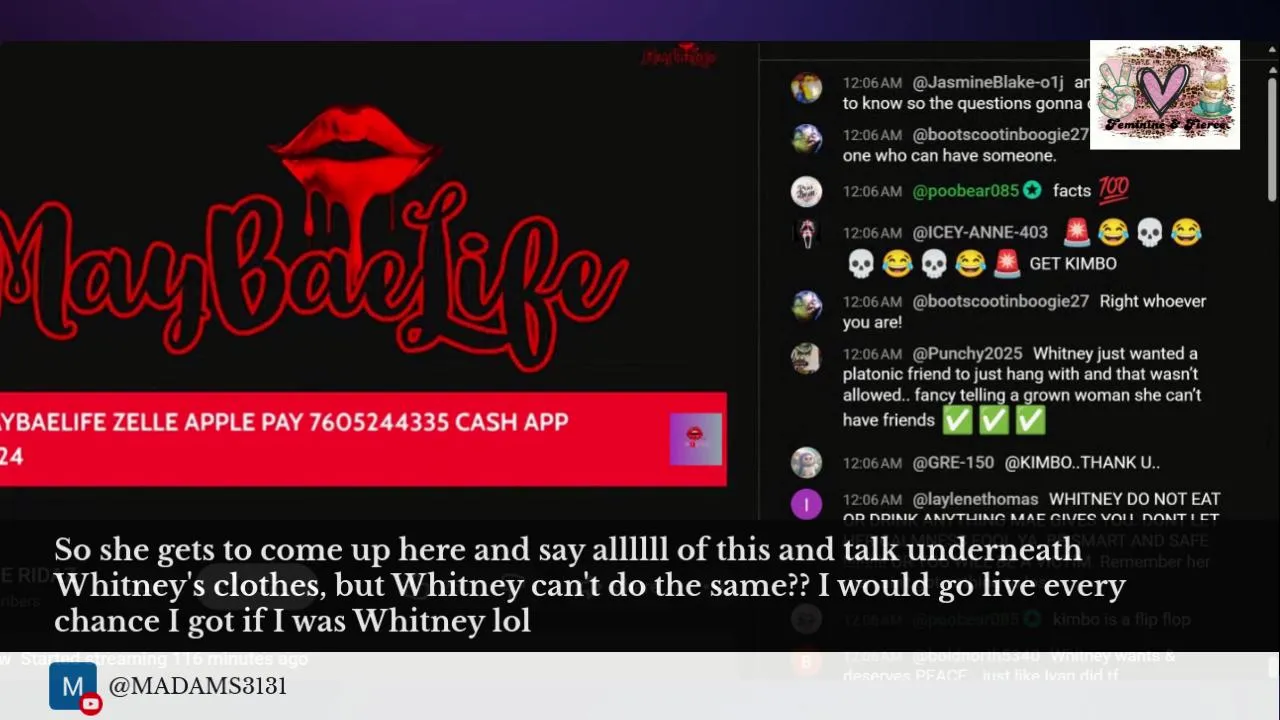Click GRE-150's profile avatar
This screenshot has width=1280, height=720.
(x=806, y=463)
